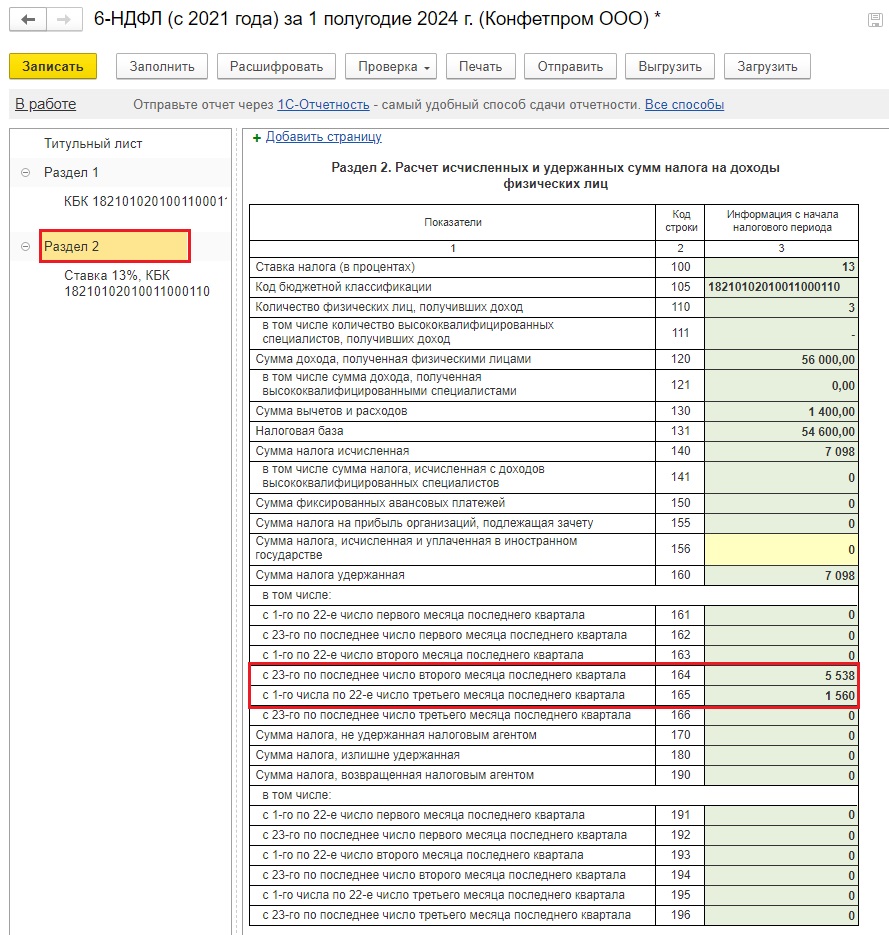The image size is (889, 935).
Task: Click the line 192 value field
Action: pos(781,835)
